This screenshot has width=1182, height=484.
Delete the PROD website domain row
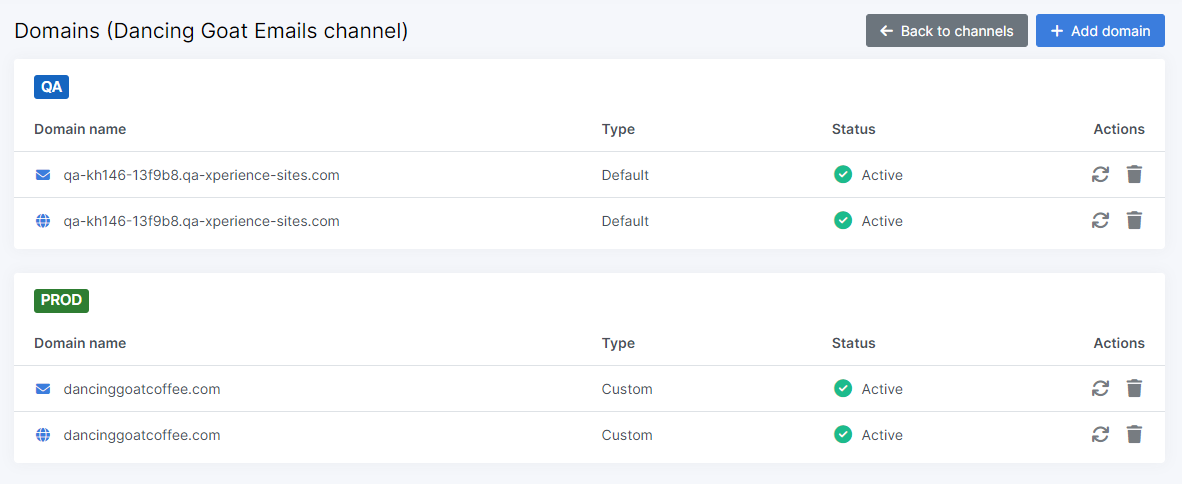point(1134,435)
